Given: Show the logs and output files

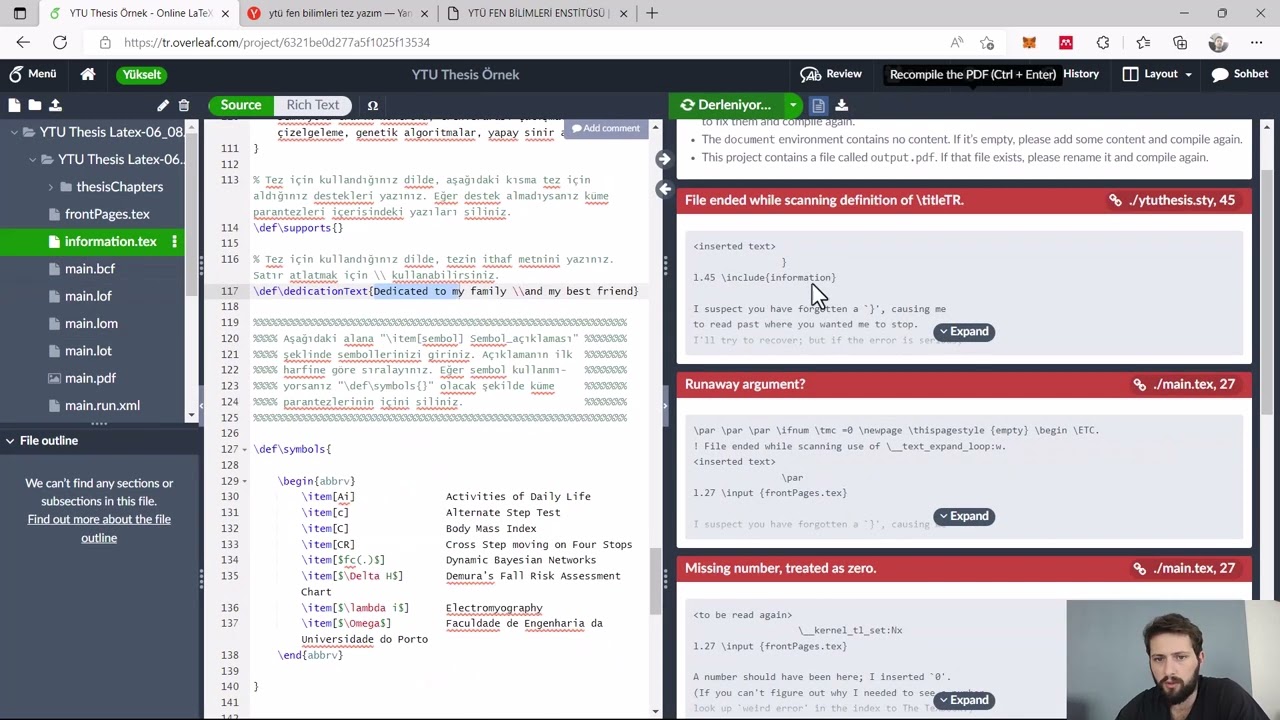Looking at the screenshot, I should [x=818, y=105].
